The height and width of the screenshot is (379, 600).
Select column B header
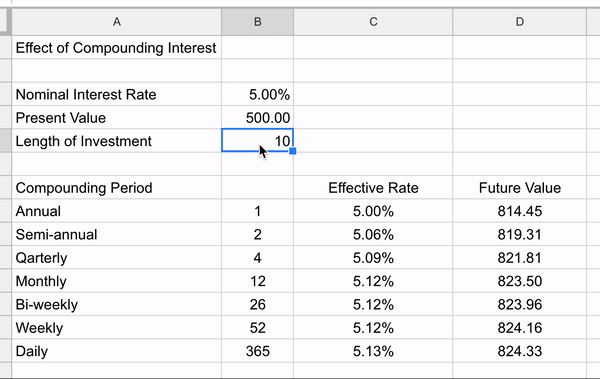258,22
